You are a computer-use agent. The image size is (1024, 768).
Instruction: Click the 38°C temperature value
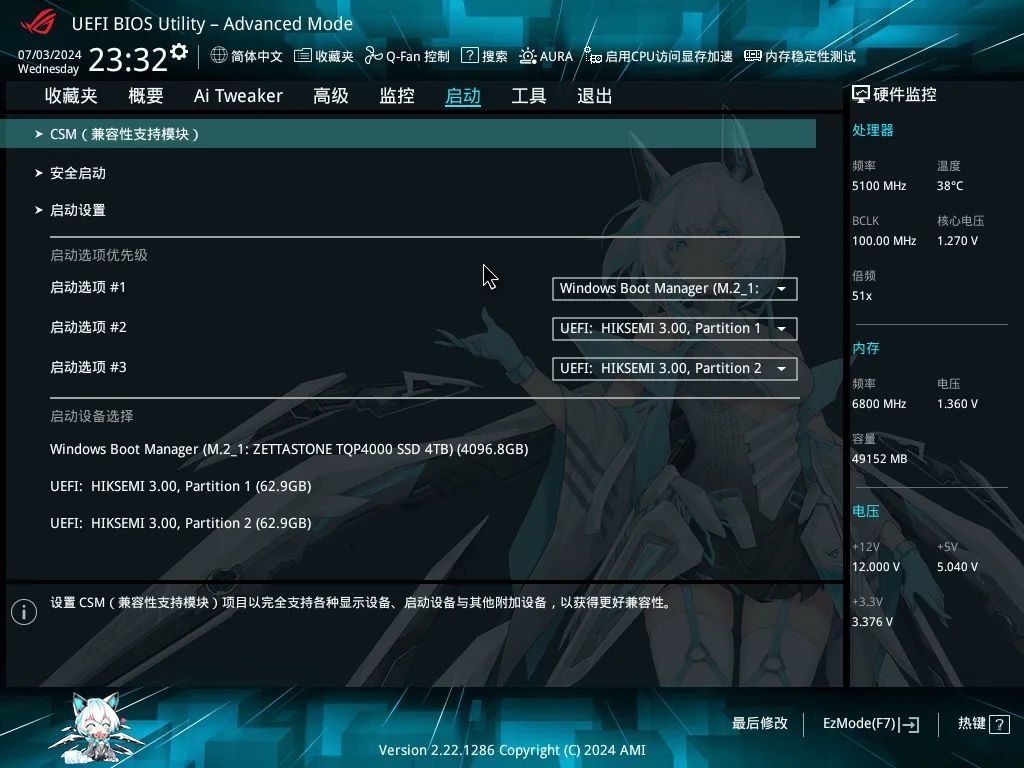coord(950,186)
